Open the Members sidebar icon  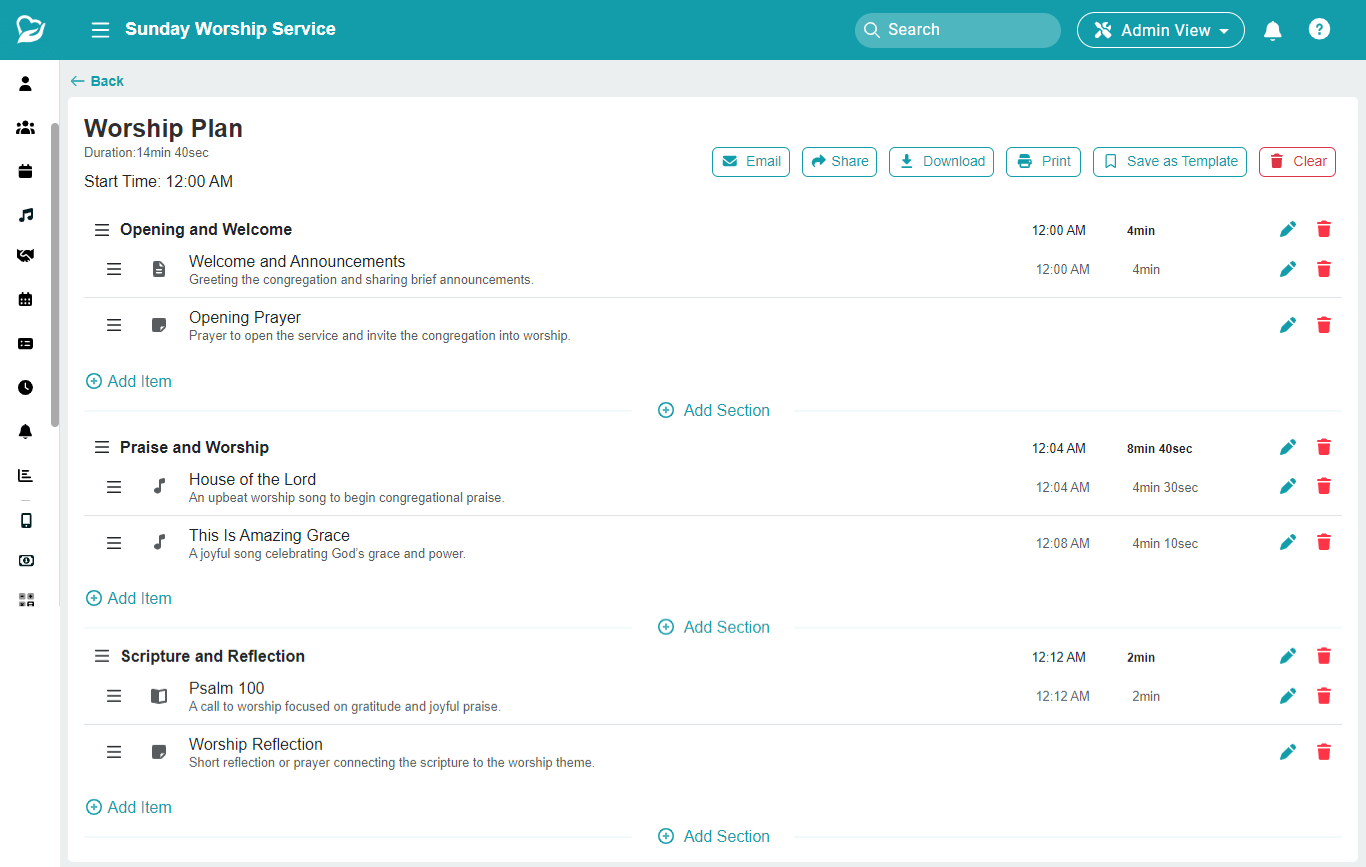26,84
